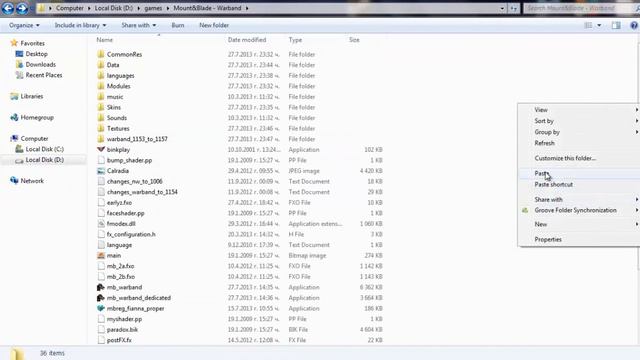640x360 pixels.
Task: Sort by the Name column header
Action: [x=104, y=40]
